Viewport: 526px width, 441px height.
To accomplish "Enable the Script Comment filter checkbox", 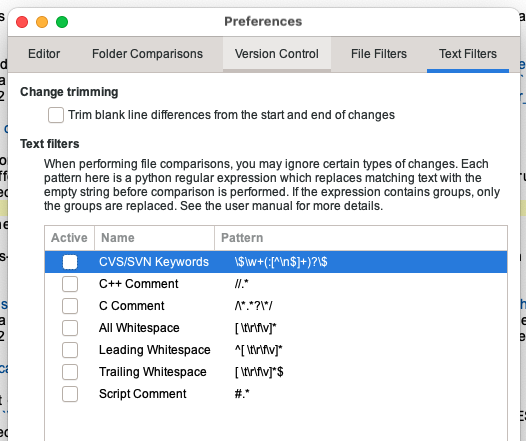I will pyautogui.click(x=70, y=394).
